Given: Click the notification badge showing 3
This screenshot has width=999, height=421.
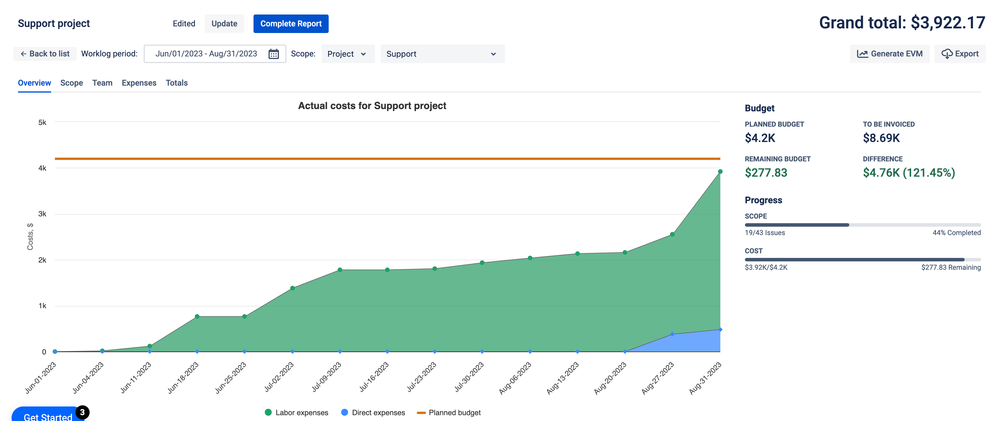Looking at the screenshot, I should [82, 411].
